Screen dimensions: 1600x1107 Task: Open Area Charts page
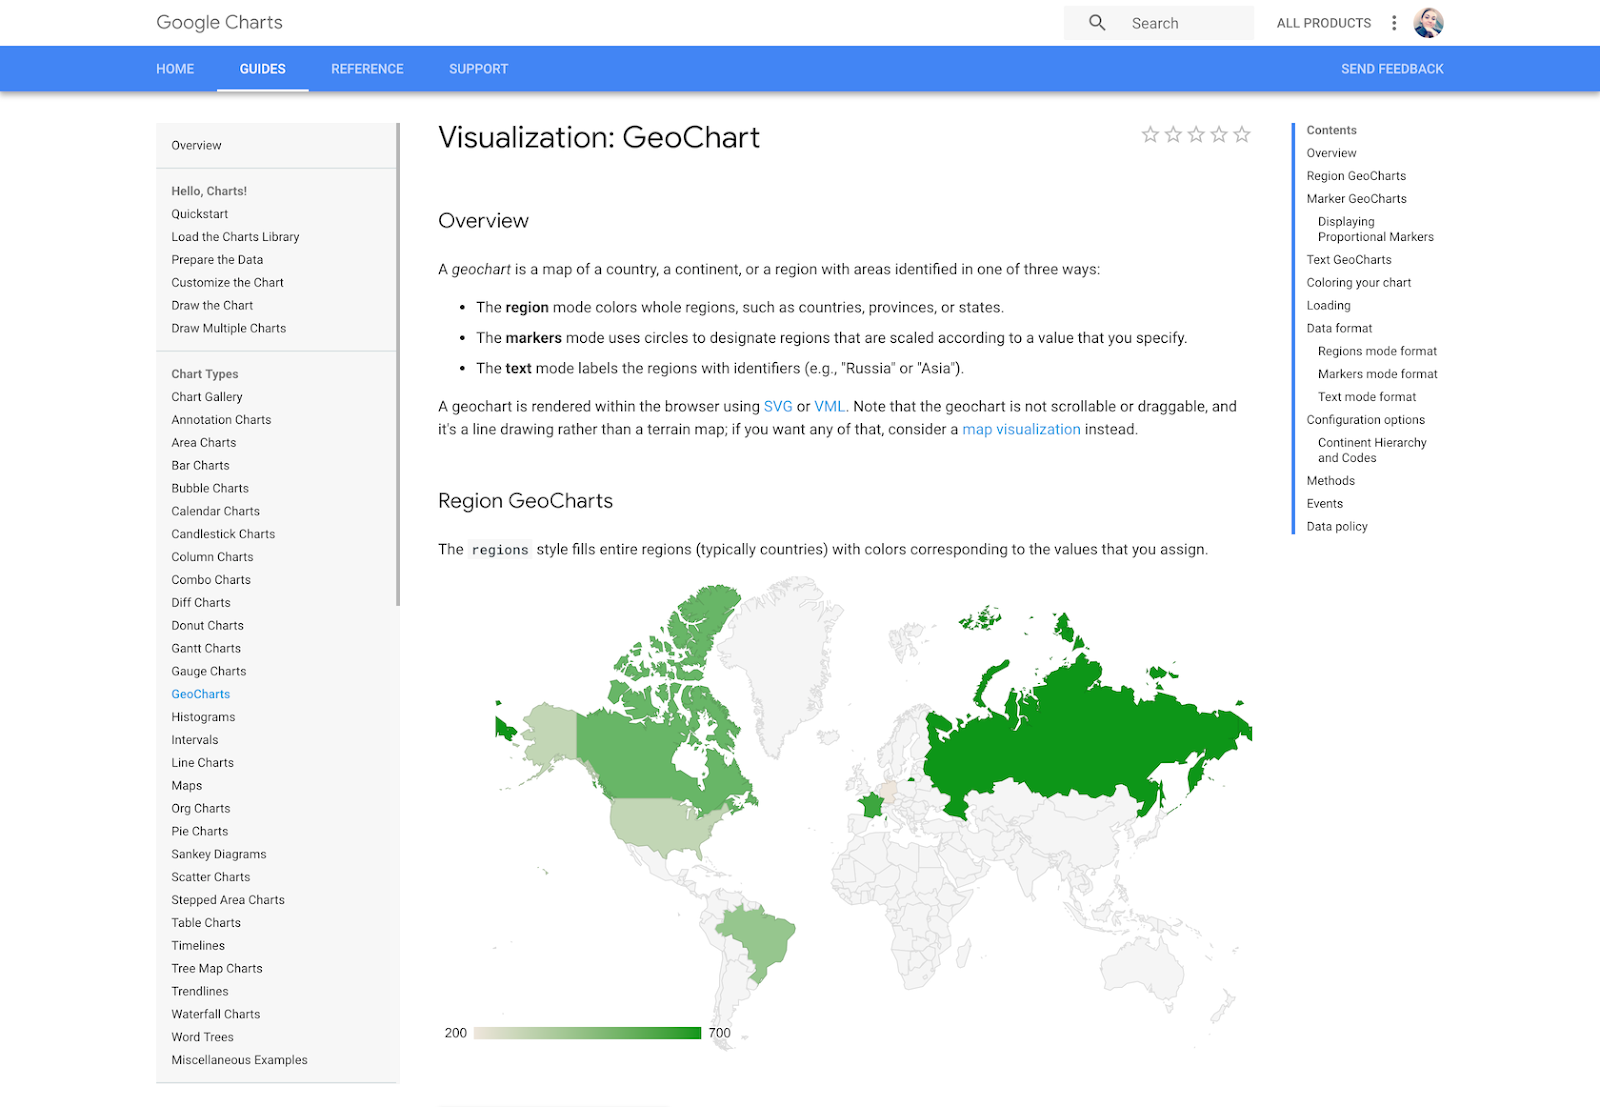(203, 443)
